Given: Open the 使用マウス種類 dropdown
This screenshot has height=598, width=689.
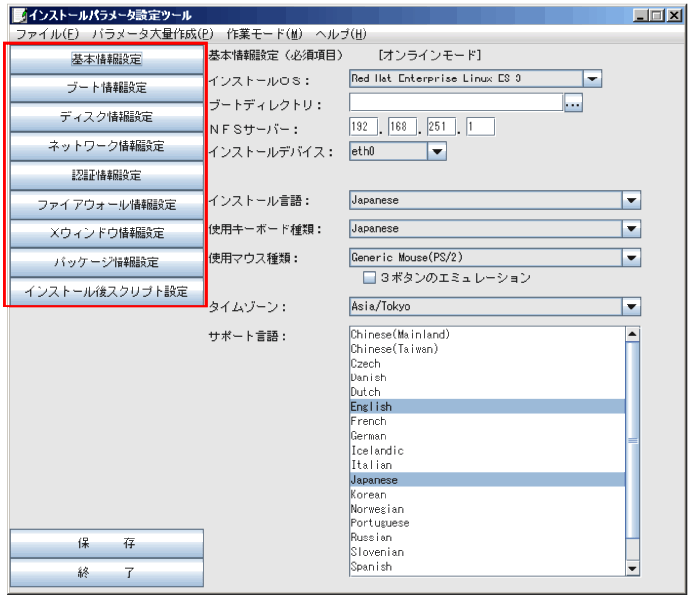Looking at the screenshot, I should 631,258.
